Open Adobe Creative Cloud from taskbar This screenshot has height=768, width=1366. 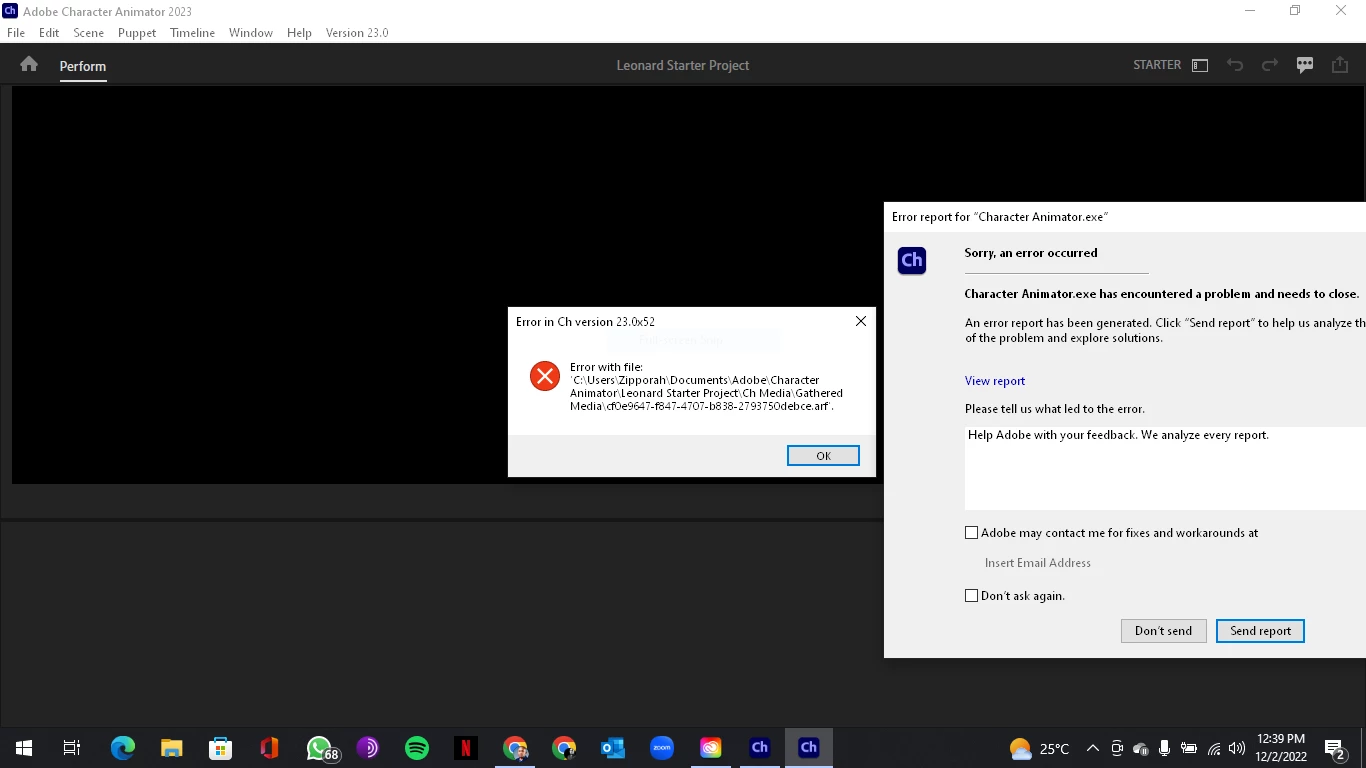click(711, 748)
